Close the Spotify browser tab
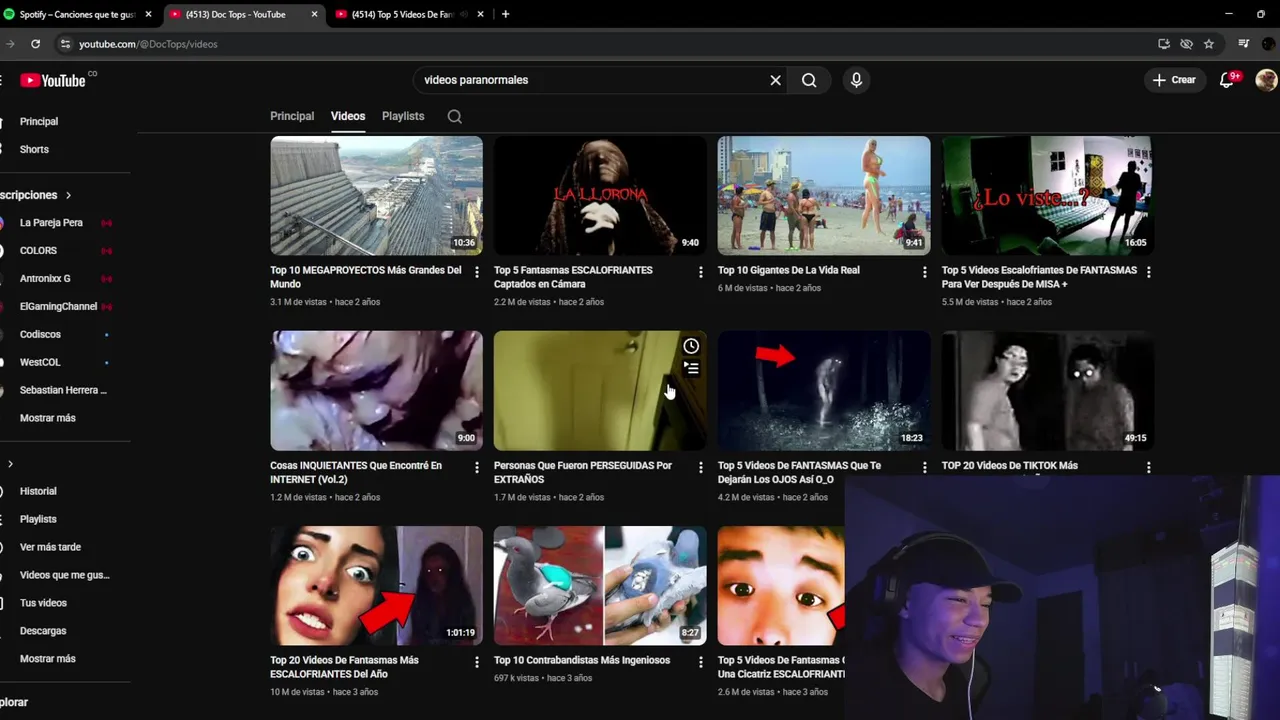 point(148,14)
